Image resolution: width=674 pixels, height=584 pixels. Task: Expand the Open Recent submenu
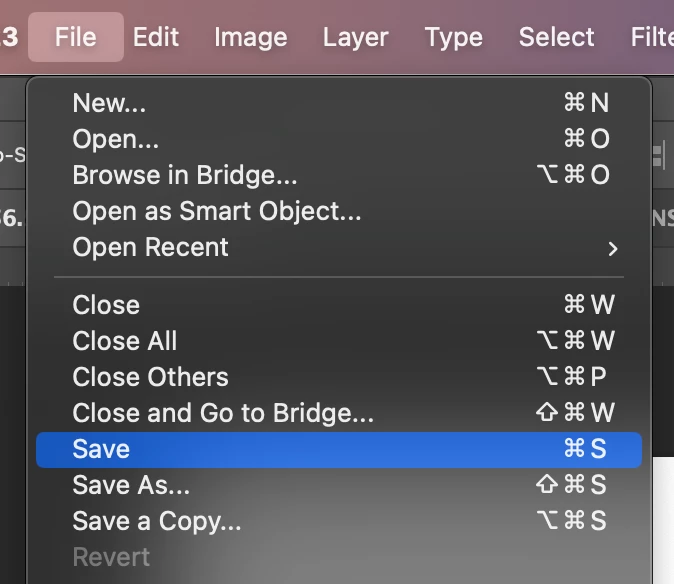[150, 247]
